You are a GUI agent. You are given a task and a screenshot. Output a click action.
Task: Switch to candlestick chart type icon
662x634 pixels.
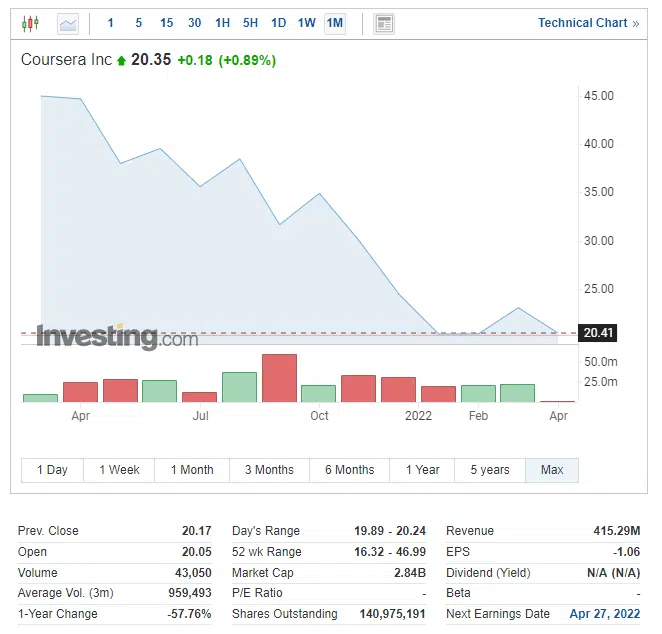[x=30, y=23]
